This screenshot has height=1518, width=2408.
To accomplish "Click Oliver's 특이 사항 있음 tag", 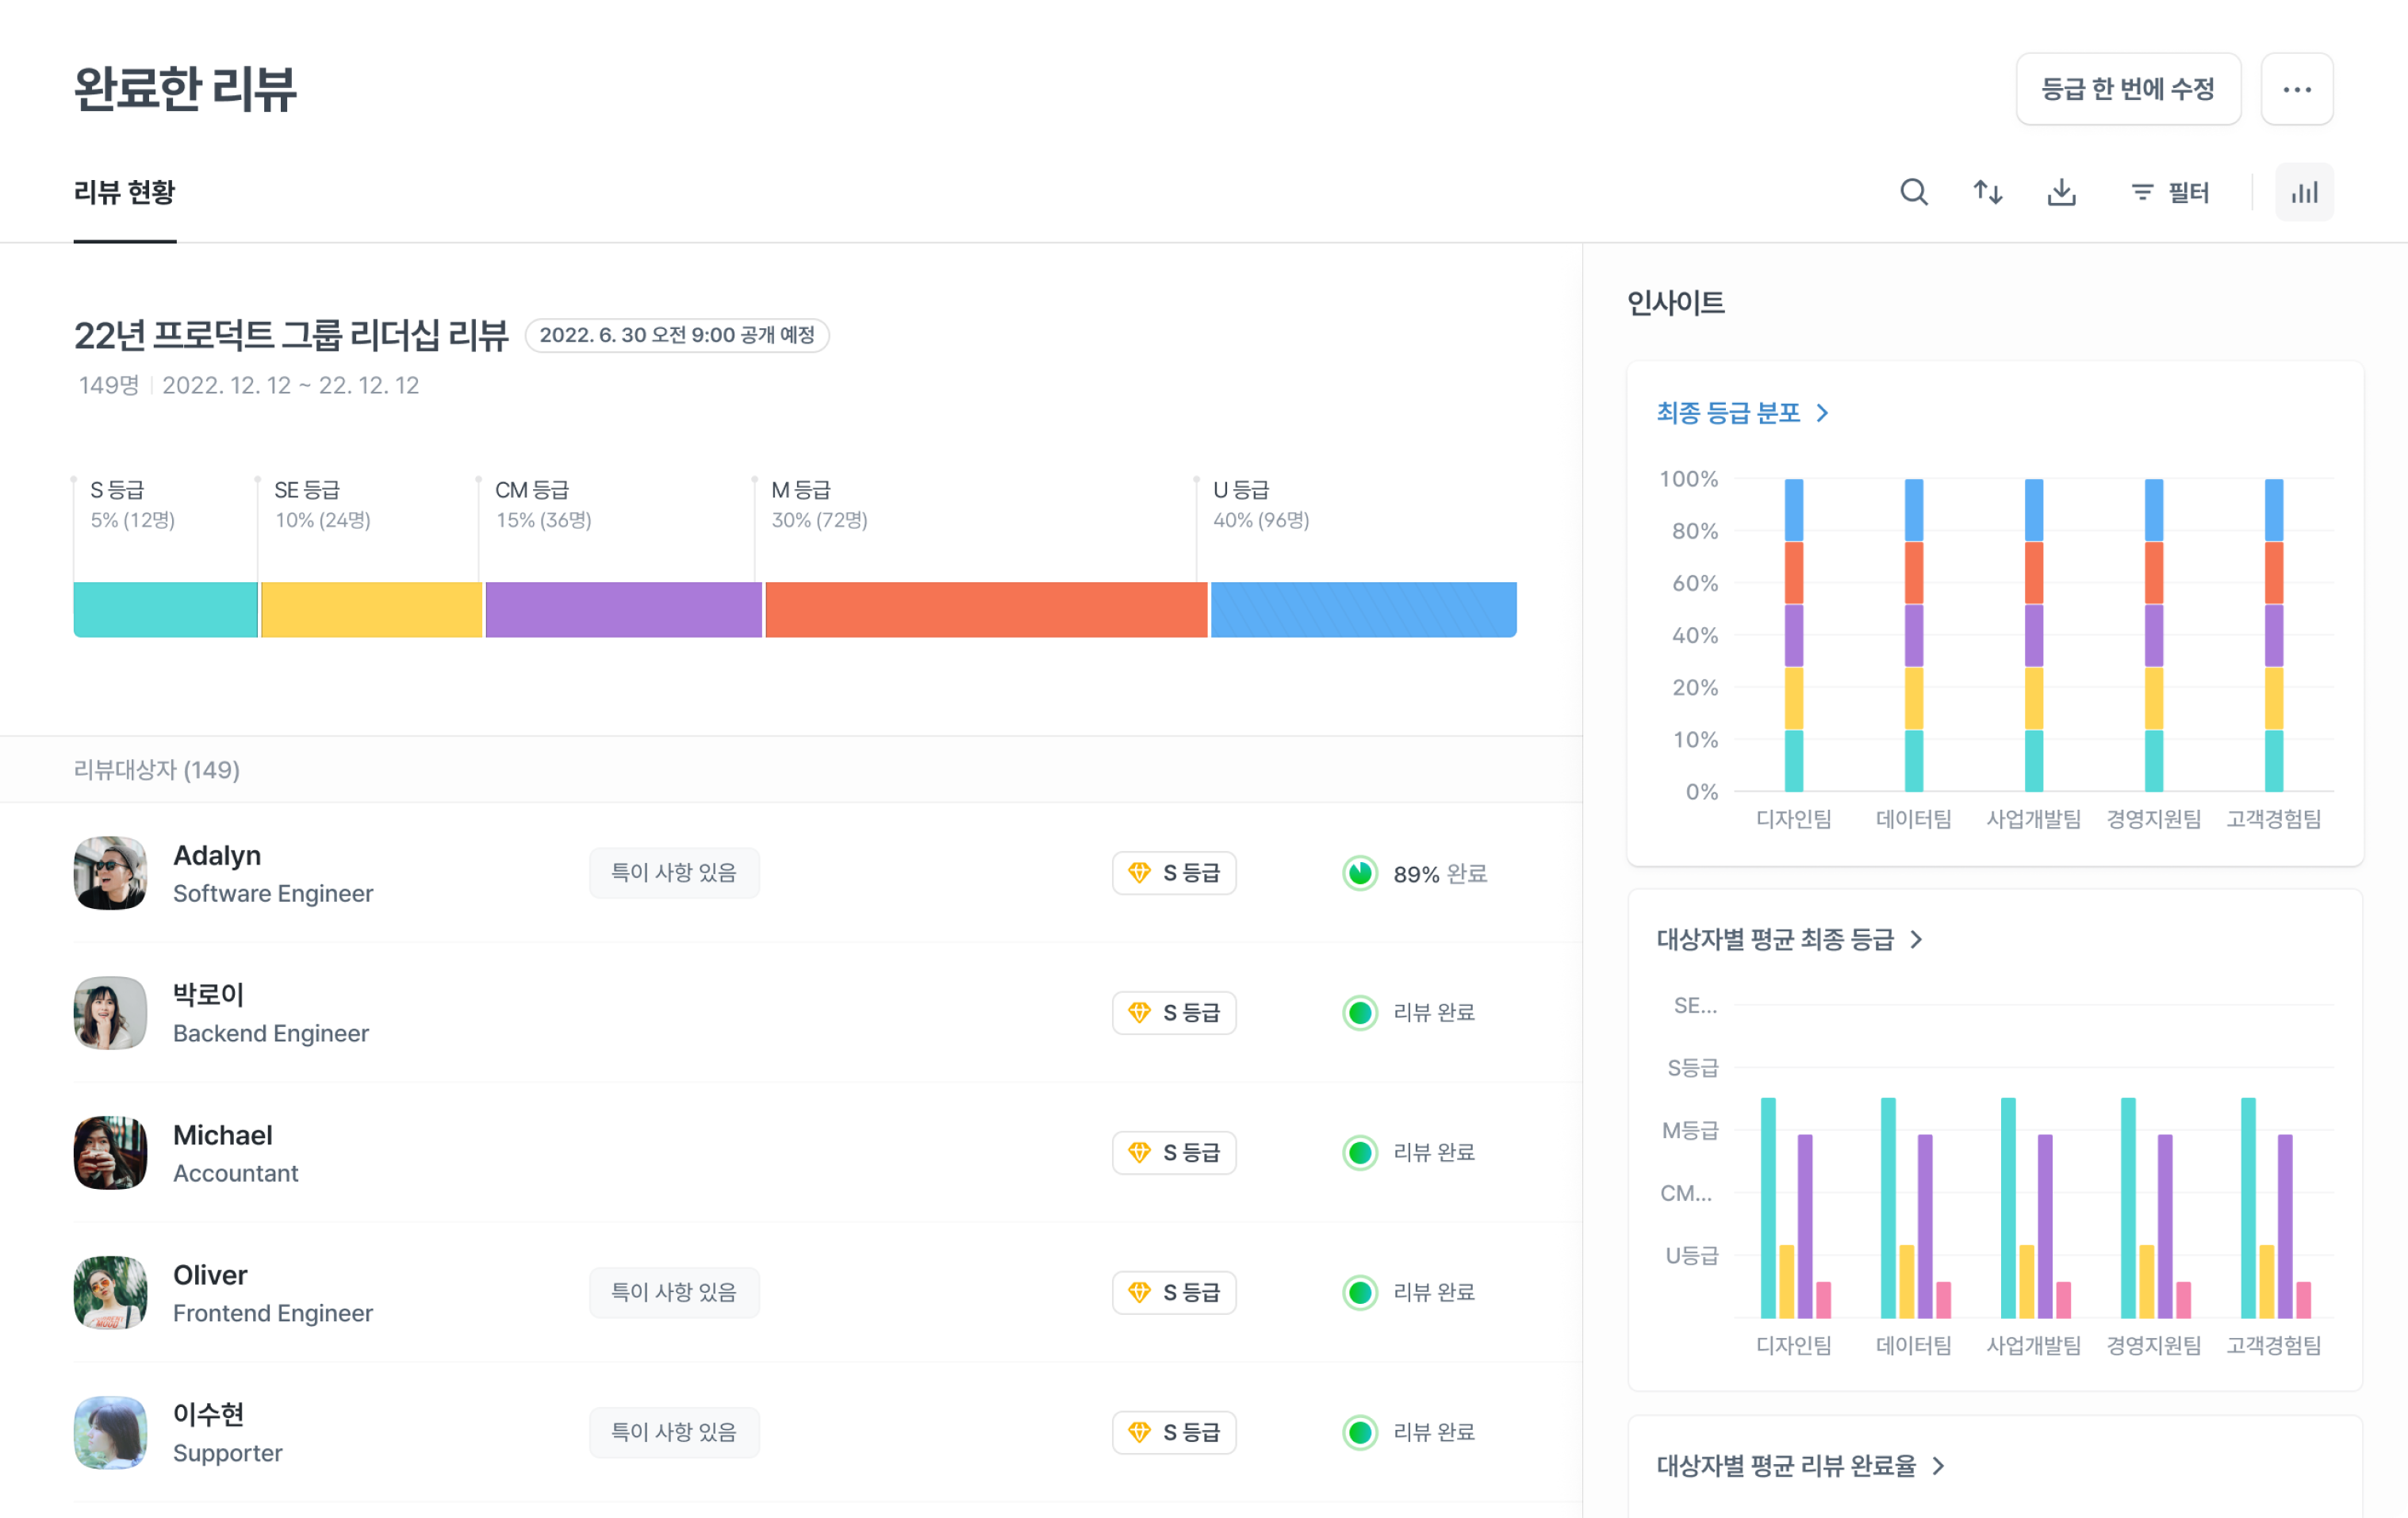I will [x=673, y=1292].
